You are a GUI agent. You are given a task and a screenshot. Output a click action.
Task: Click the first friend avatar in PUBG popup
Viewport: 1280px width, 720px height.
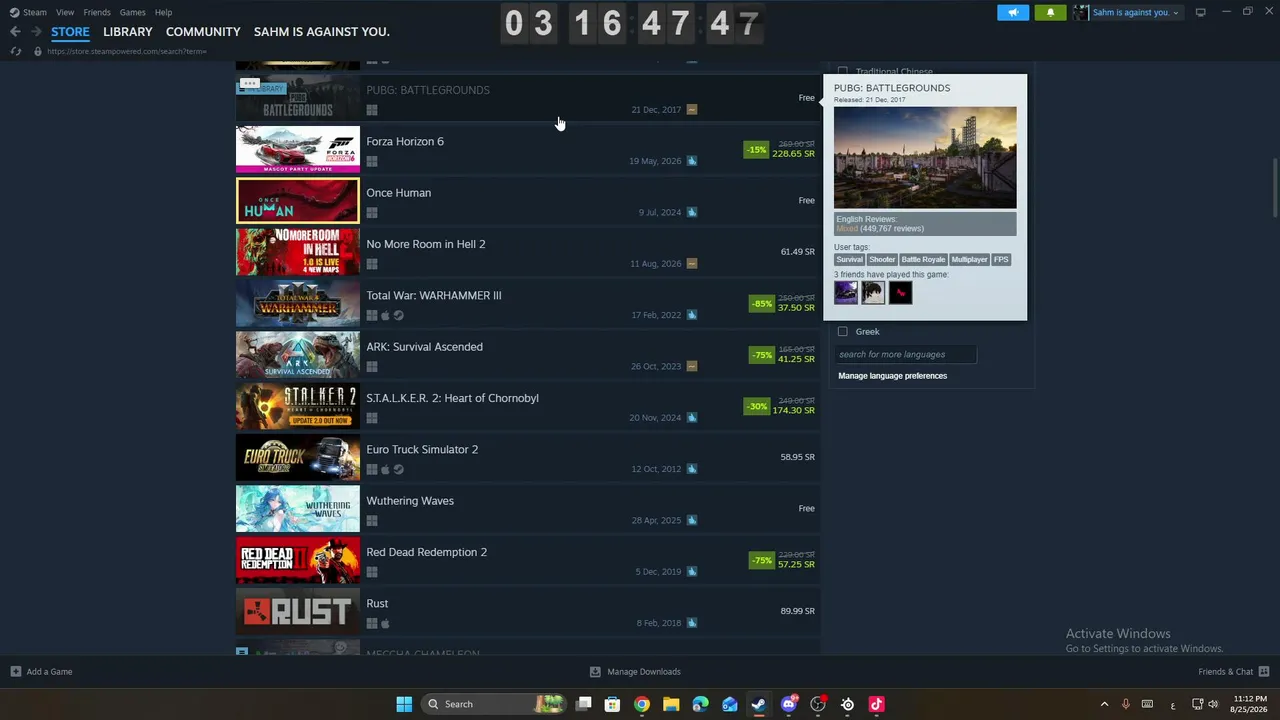point(846,292)
